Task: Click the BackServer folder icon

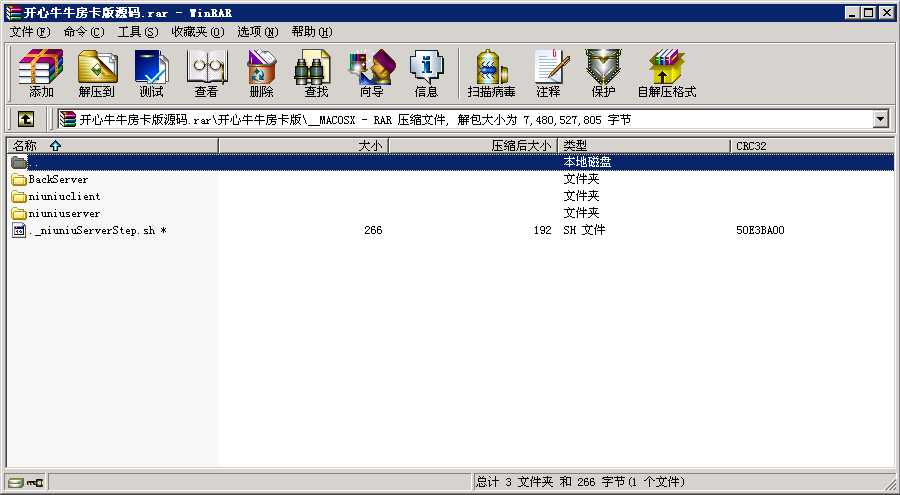Action: click(19, 180)
